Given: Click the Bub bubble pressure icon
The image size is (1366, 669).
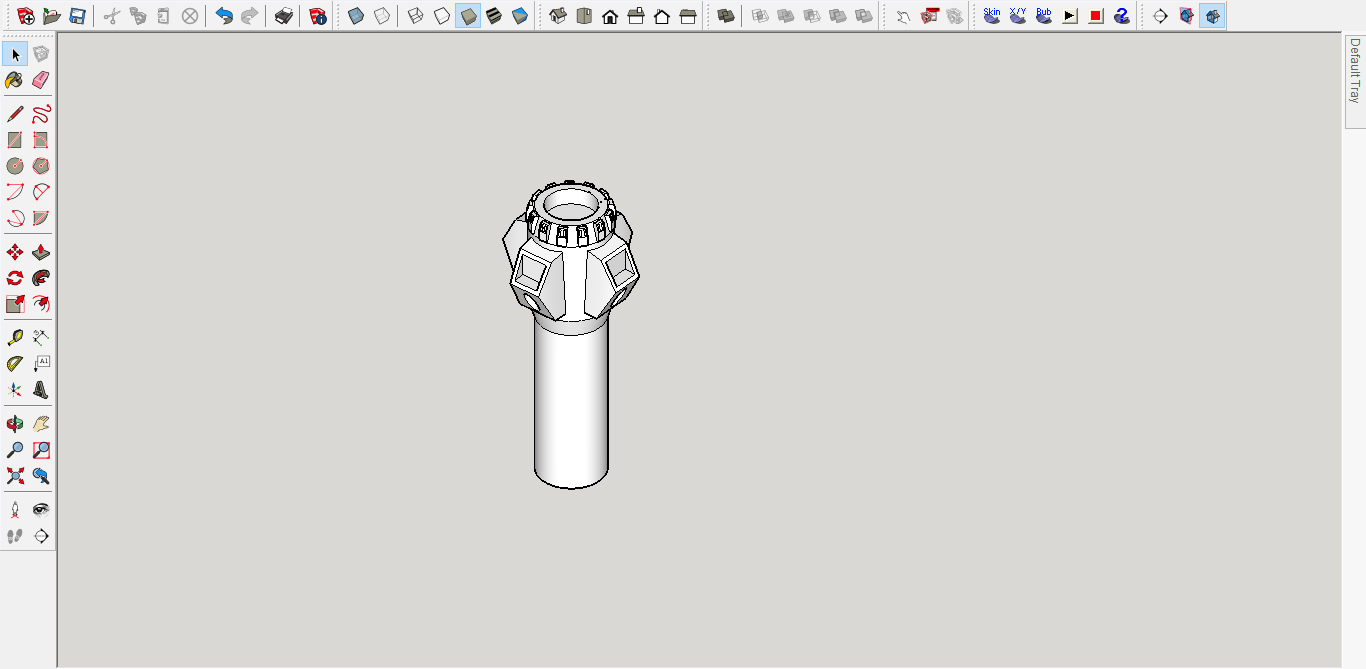Looking at the screenshot, I should 1044,16.
